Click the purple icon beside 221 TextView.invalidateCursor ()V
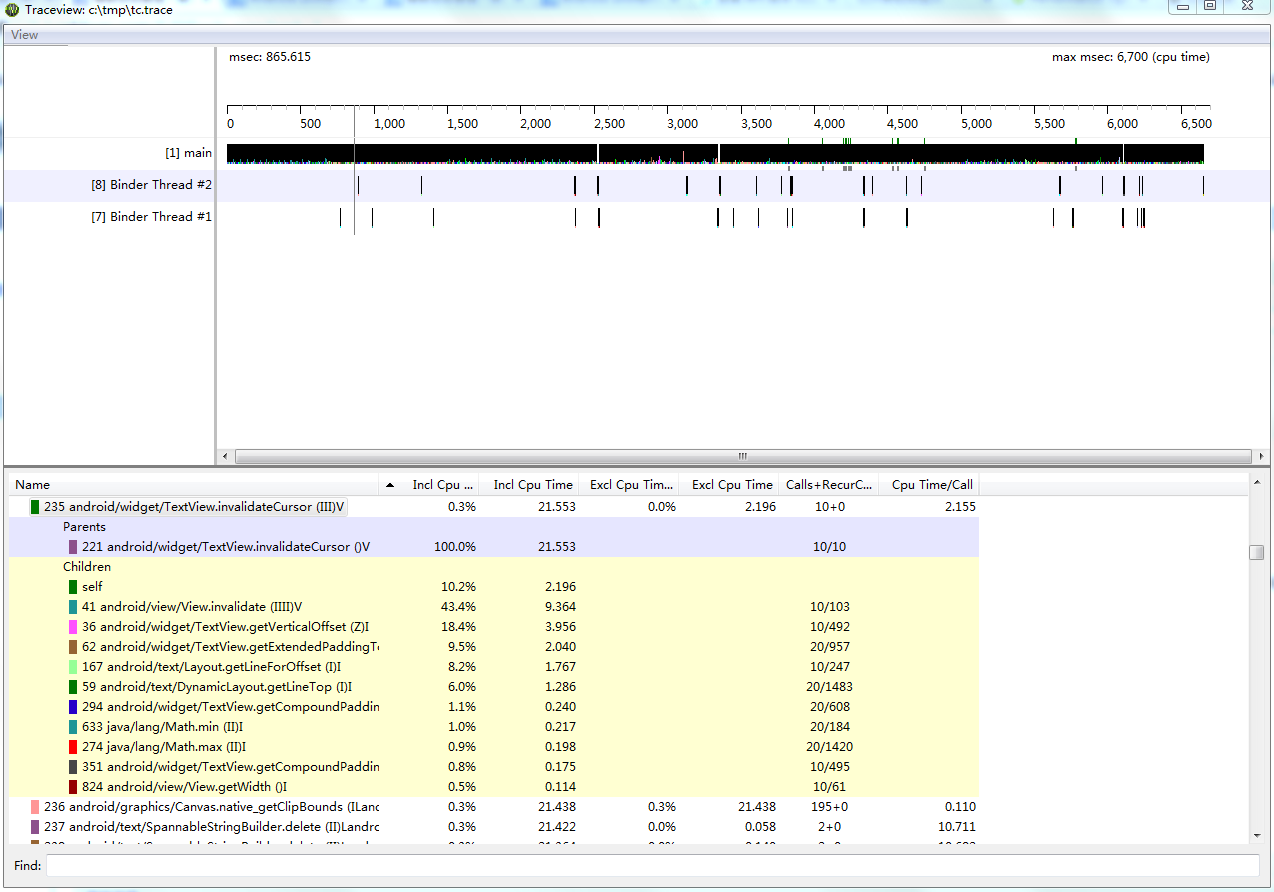This screenshot has width=1274, height=892. (73, 547)
